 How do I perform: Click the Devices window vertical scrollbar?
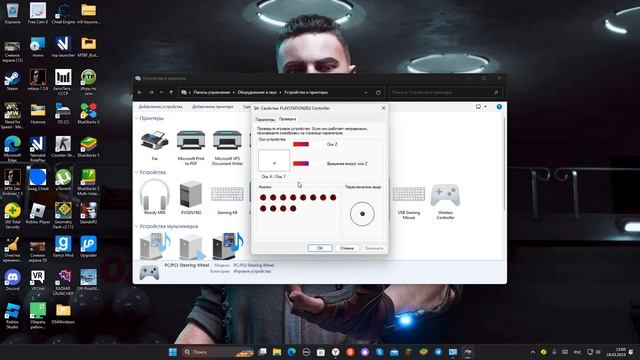(x=504, y=163)
